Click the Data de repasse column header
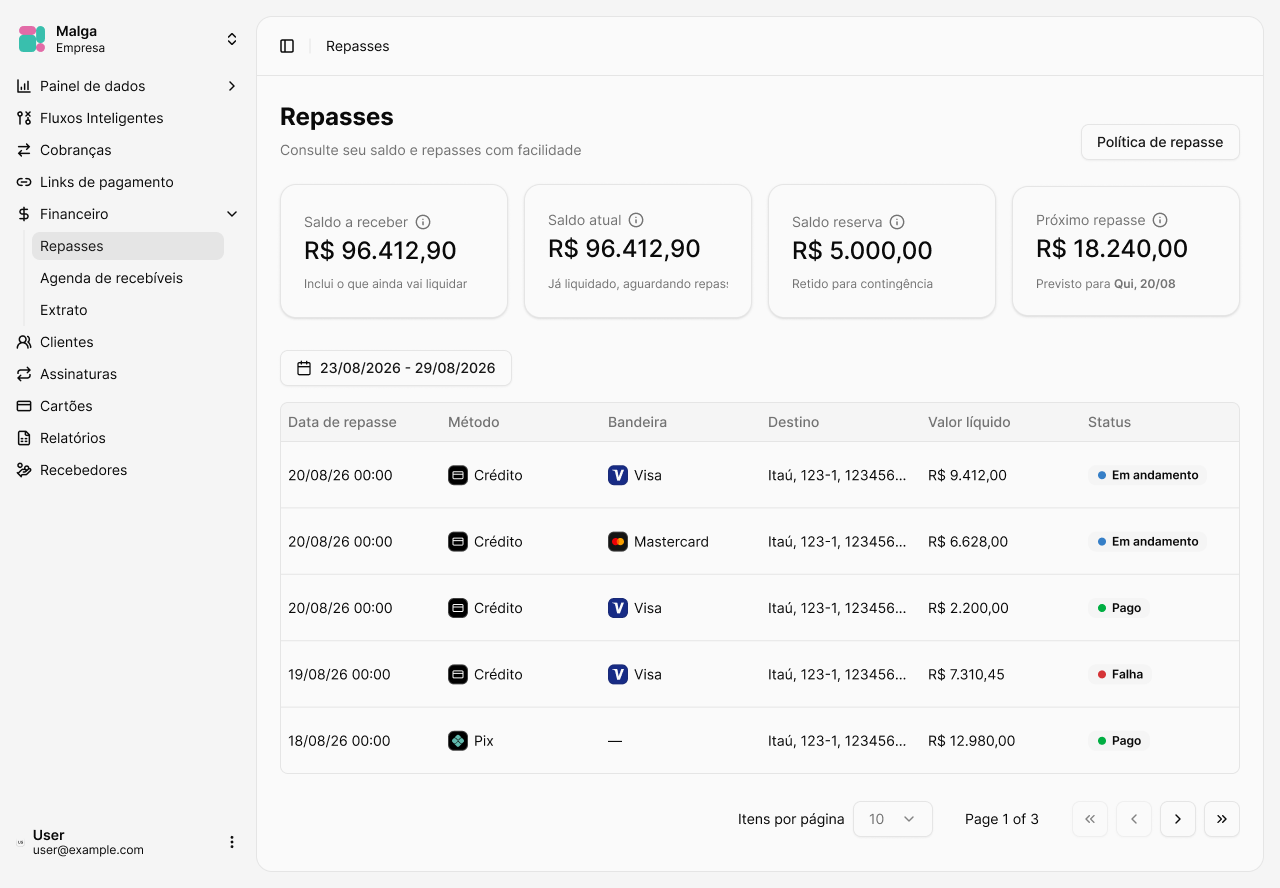This screenshot has width=1280, height=888. (342, 422)
